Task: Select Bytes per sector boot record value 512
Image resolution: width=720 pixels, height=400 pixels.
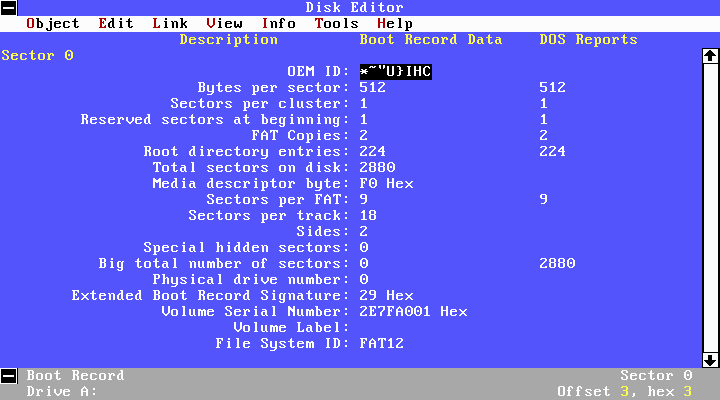Action: coord(372,87)
